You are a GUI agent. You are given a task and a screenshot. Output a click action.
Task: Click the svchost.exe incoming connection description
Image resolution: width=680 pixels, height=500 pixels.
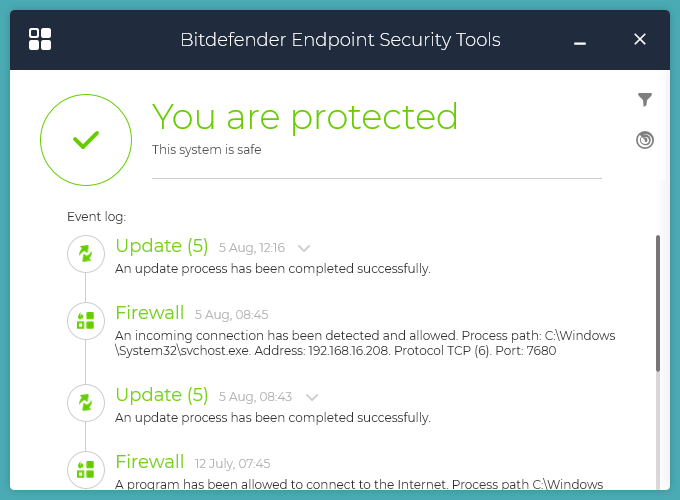click(x=365, y=343)
